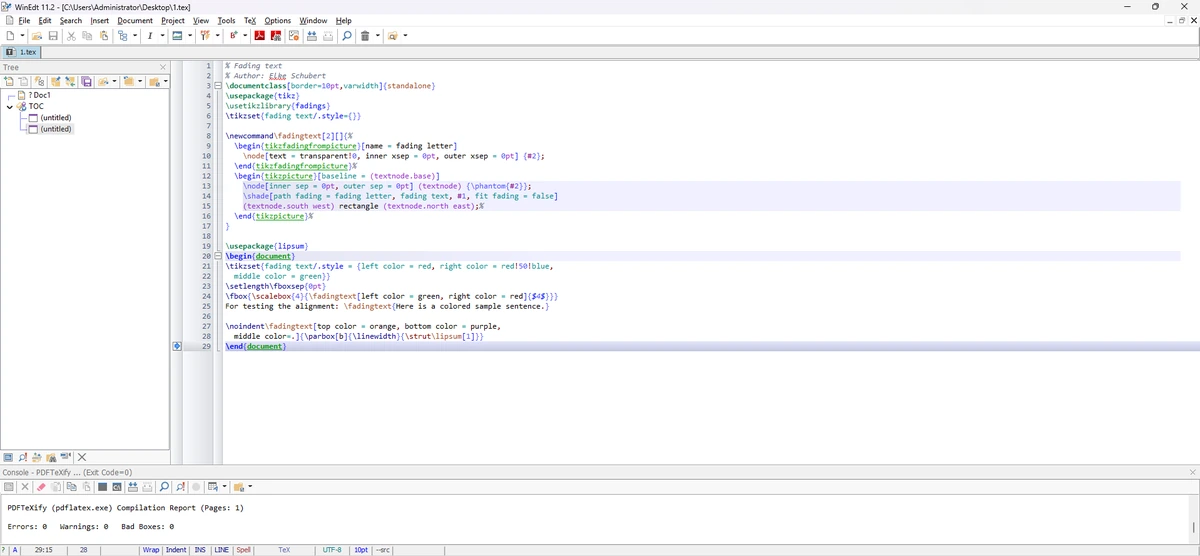This screenshot has width=1200, height=556.
Task: Select the first (untitled) item under TOC
Action: [x=55, y=117]
